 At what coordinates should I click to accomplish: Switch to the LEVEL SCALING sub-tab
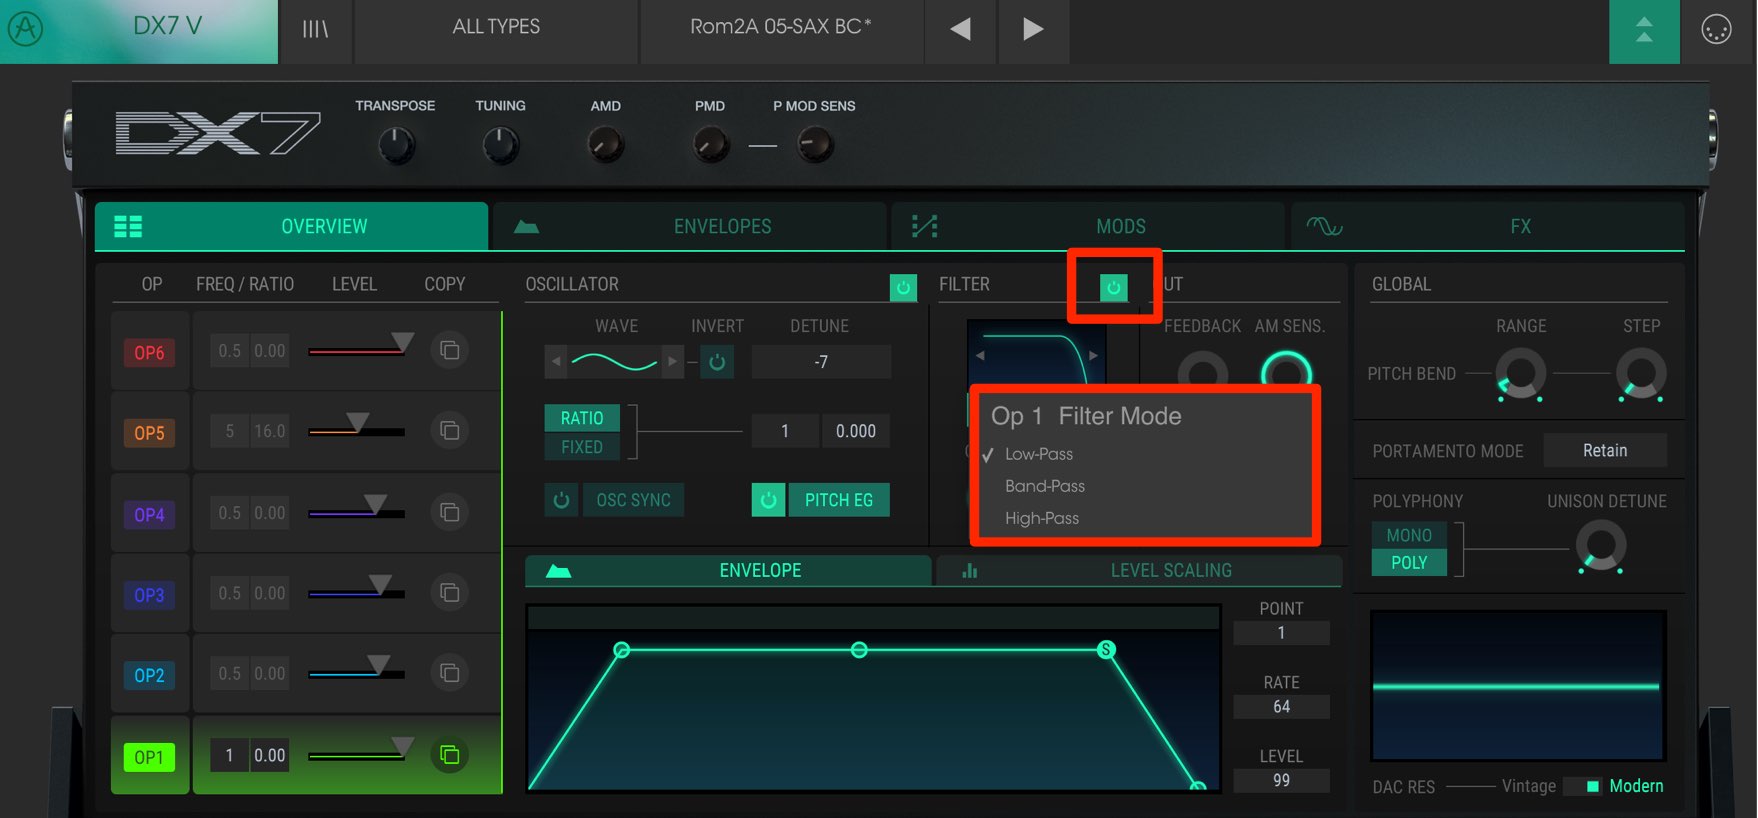pyautogui.click(x=1139, y=570)
